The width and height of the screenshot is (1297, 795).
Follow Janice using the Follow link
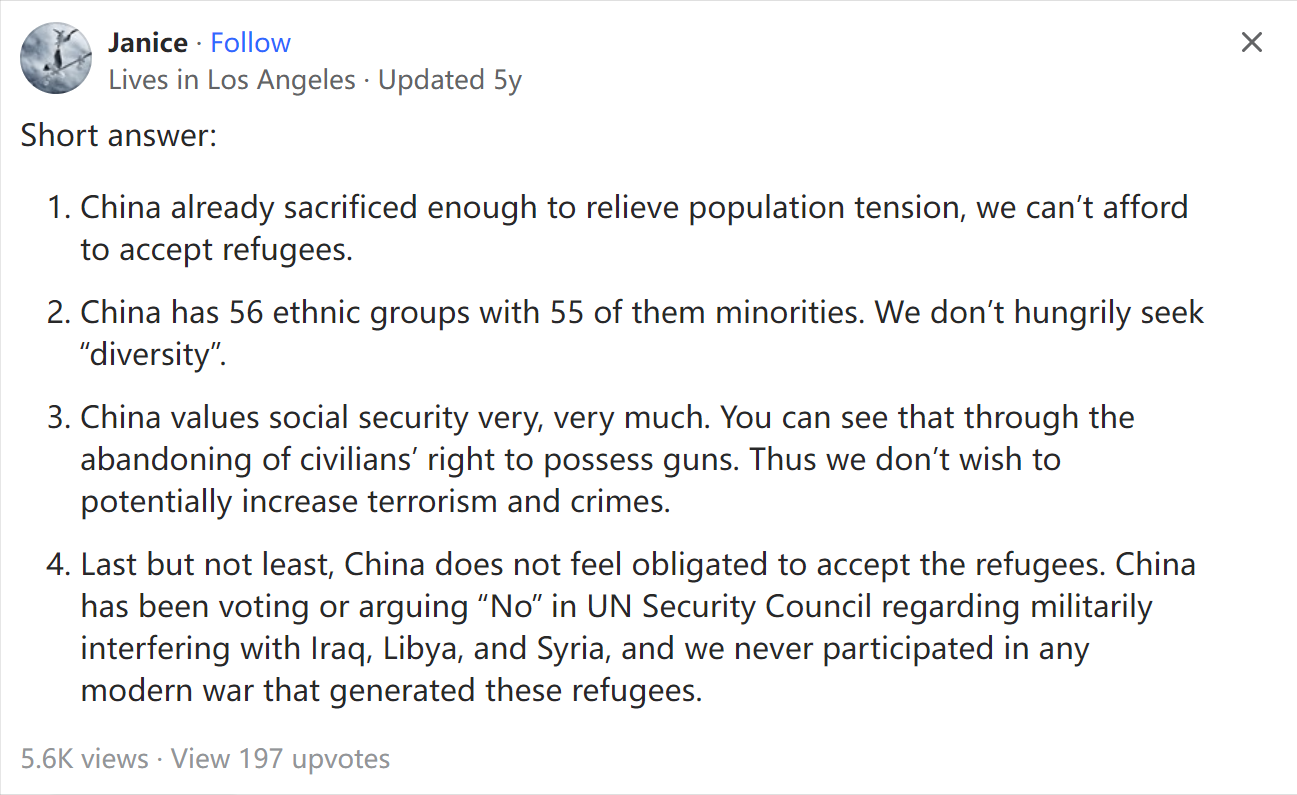click(x=250, y=43)
